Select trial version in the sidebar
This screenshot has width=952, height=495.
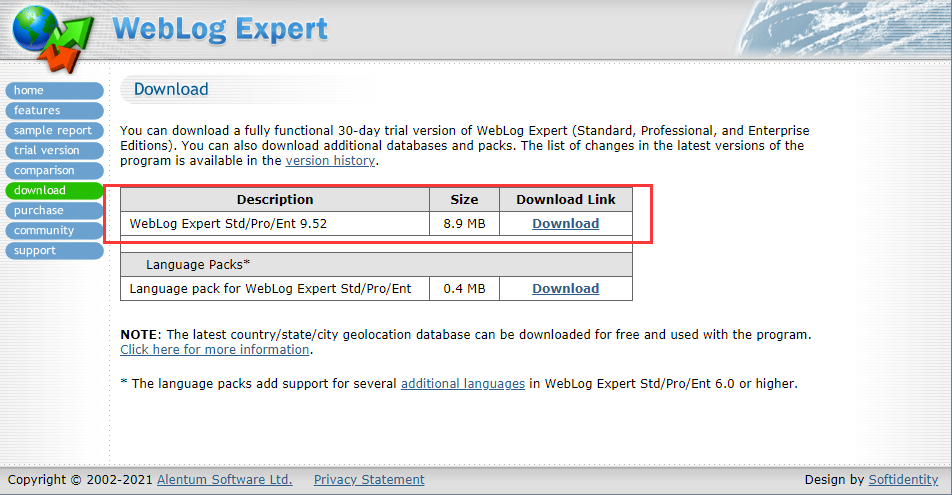(46, 151)
